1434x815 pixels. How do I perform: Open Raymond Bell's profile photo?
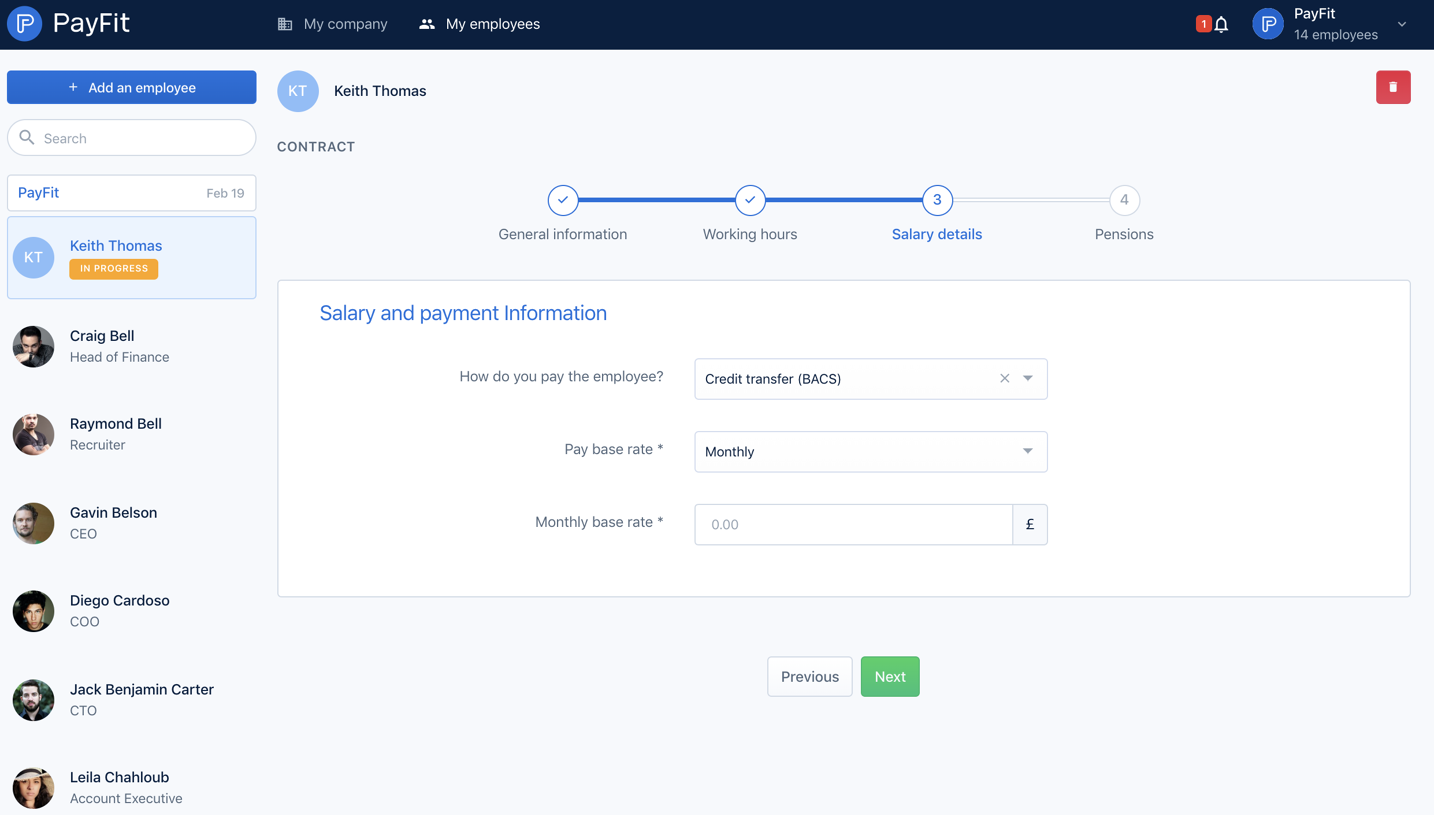[x=33, y=434]
